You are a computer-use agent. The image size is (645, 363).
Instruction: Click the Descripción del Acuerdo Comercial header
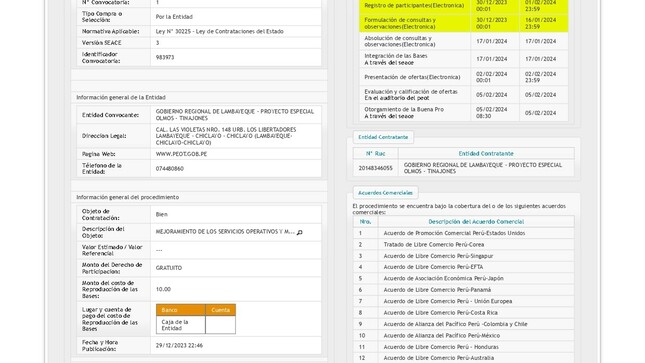coord(476,221)
